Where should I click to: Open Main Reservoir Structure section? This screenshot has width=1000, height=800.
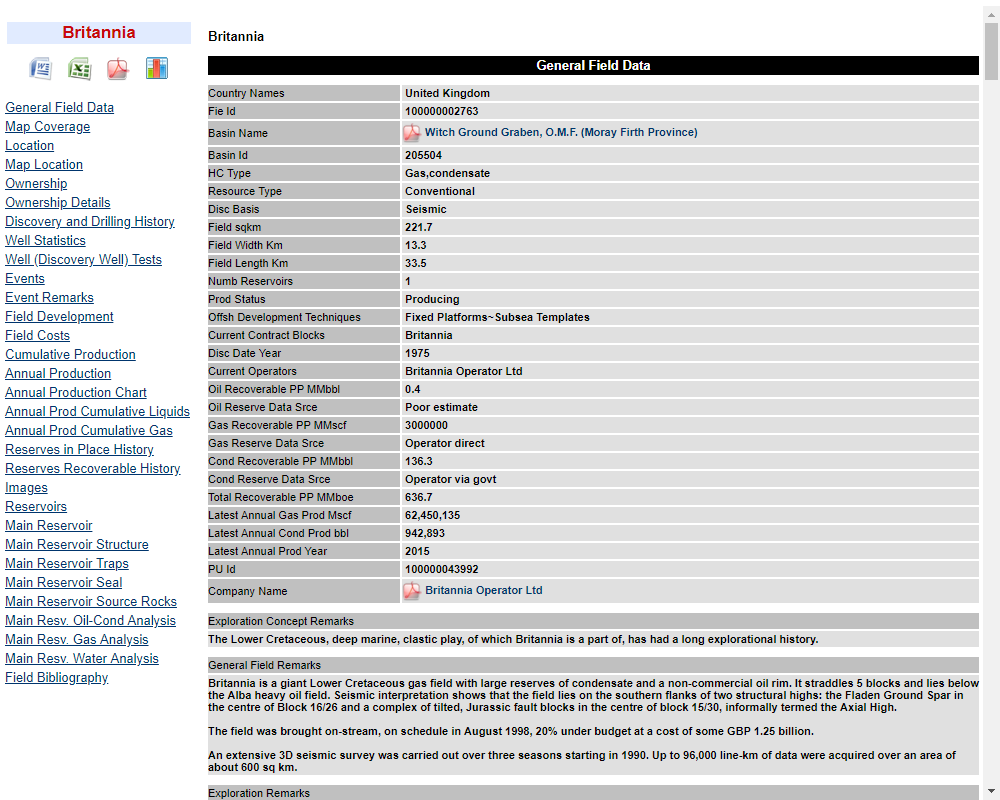[77, 545]
